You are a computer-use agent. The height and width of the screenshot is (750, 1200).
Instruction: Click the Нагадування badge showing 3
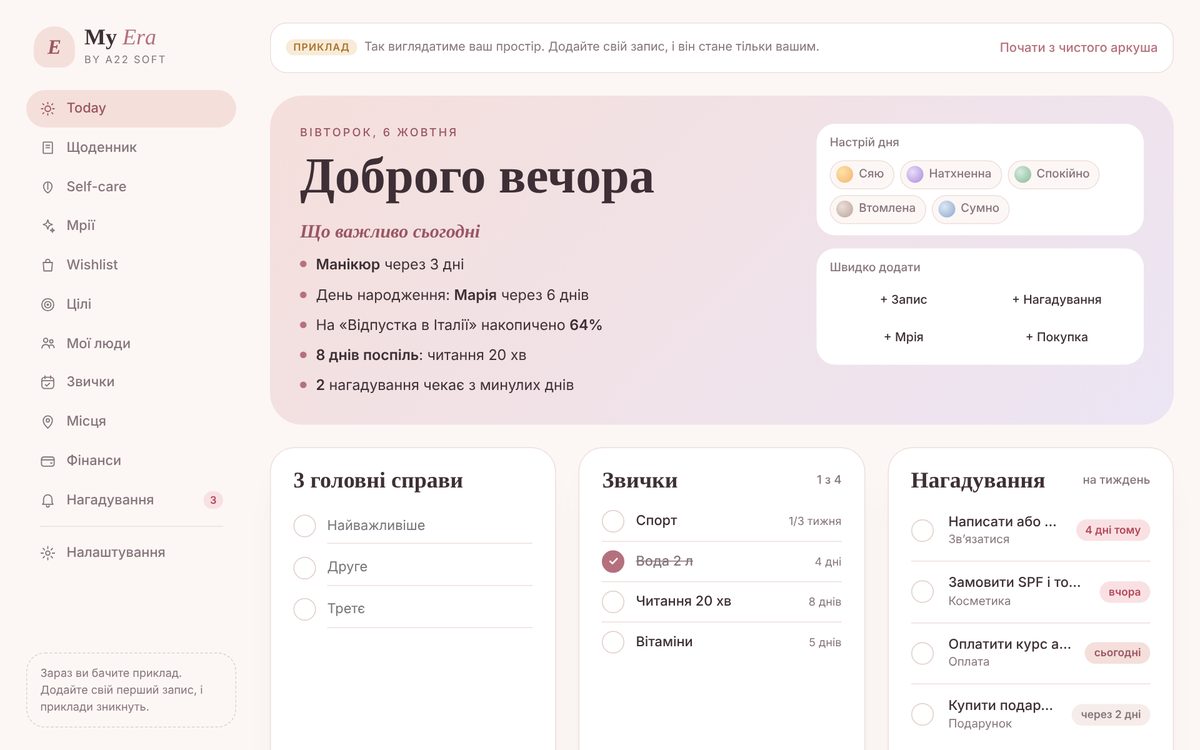coord(213,500)
